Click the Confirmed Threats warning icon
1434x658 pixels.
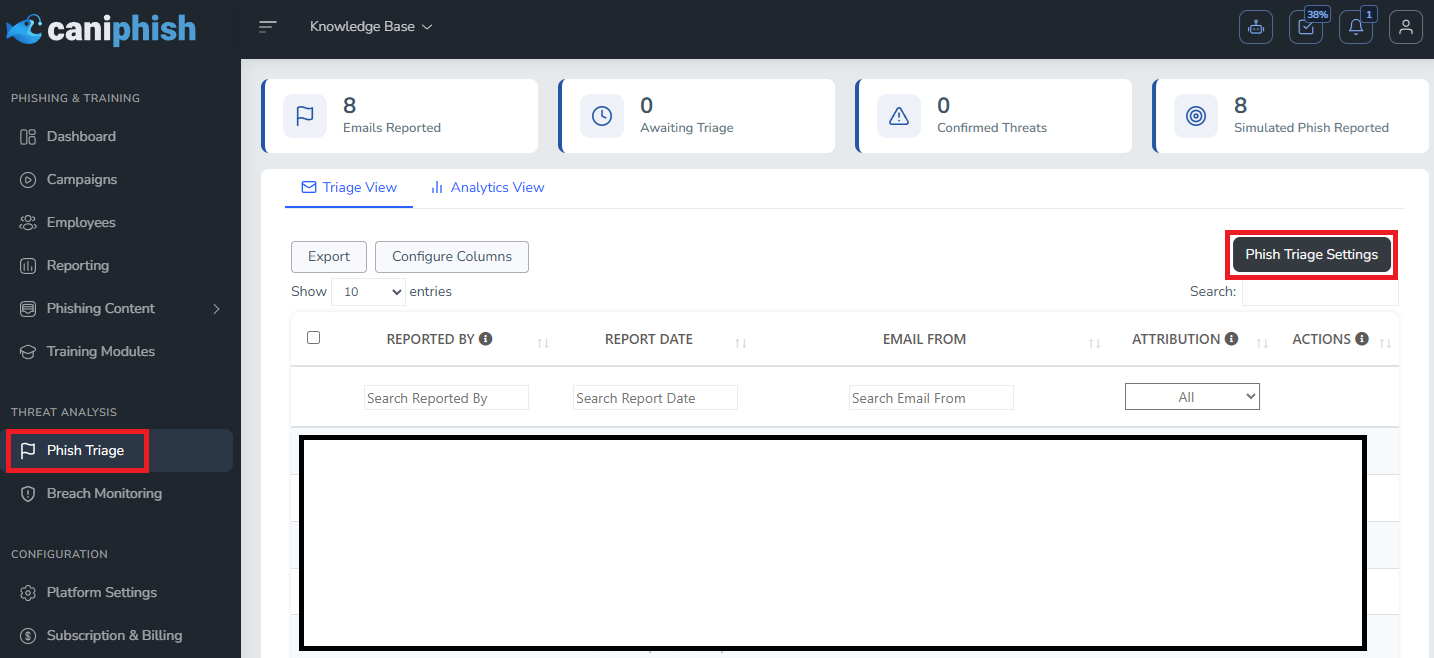[899, 116]
